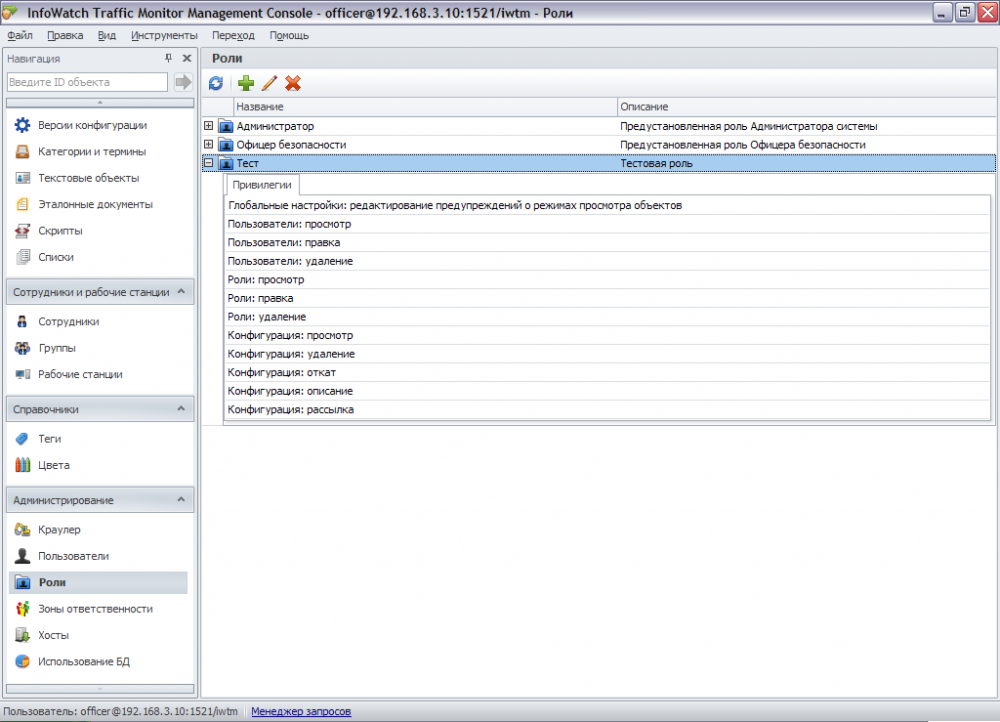1000x722 pixels.
Task: Select privilege Конфигурация: удаление
Action: pyautogui.click(x=607, y=353)
